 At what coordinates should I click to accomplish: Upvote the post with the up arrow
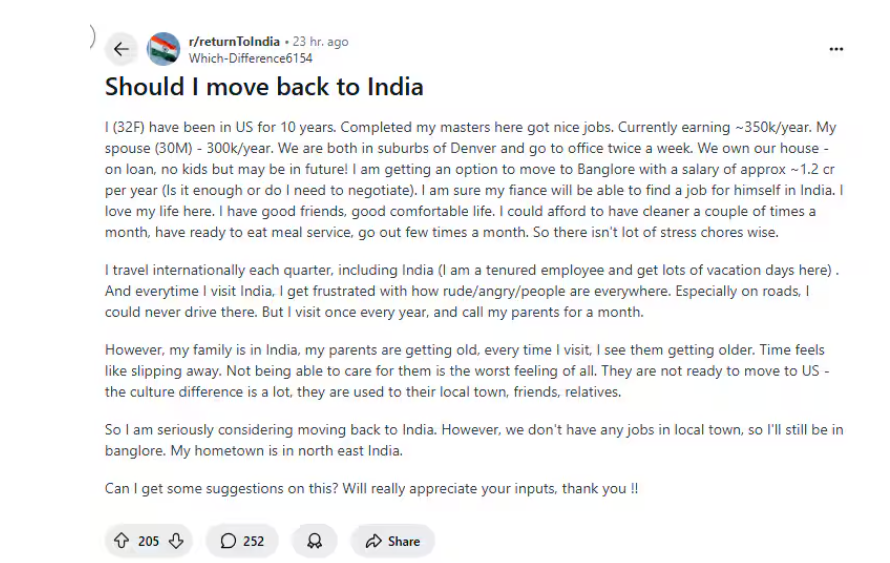(122, 541)
